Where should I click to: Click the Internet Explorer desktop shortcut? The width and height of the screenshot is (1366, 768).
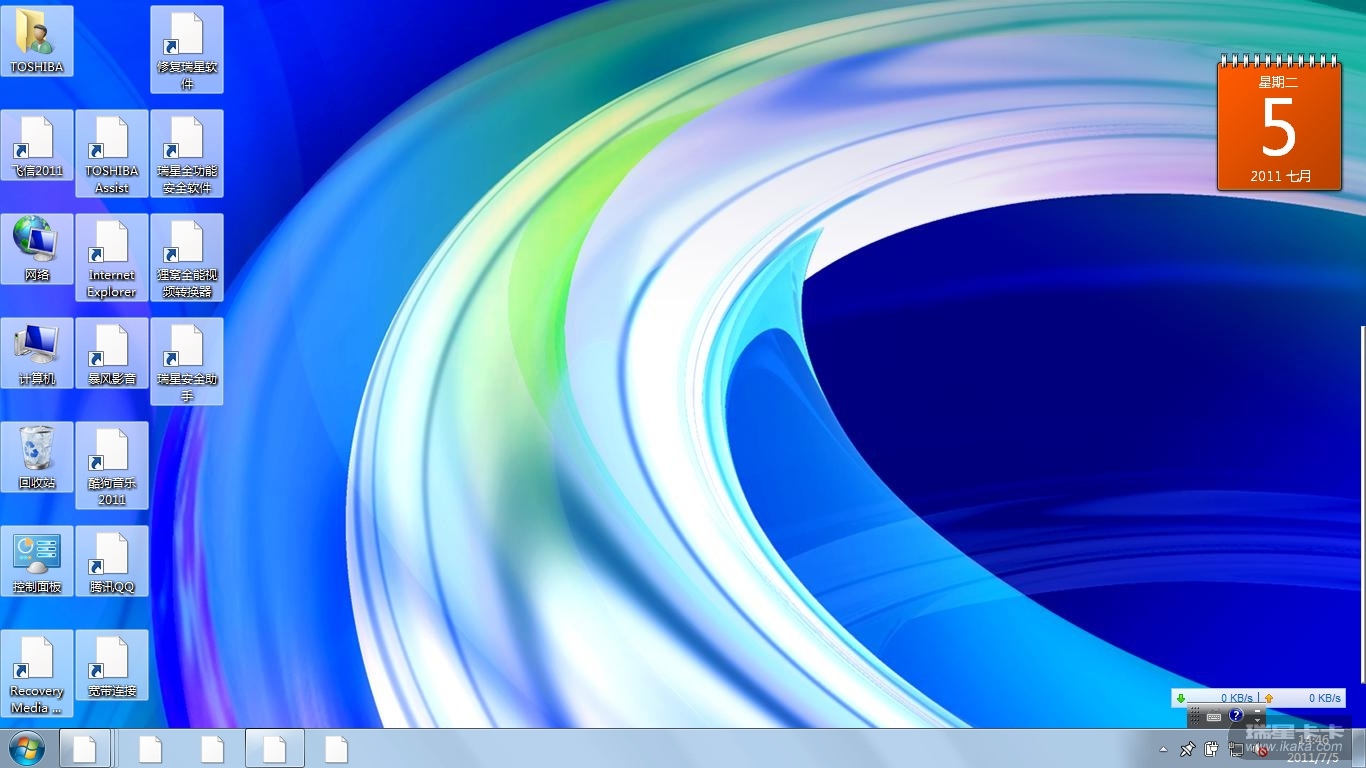[111, 256]
